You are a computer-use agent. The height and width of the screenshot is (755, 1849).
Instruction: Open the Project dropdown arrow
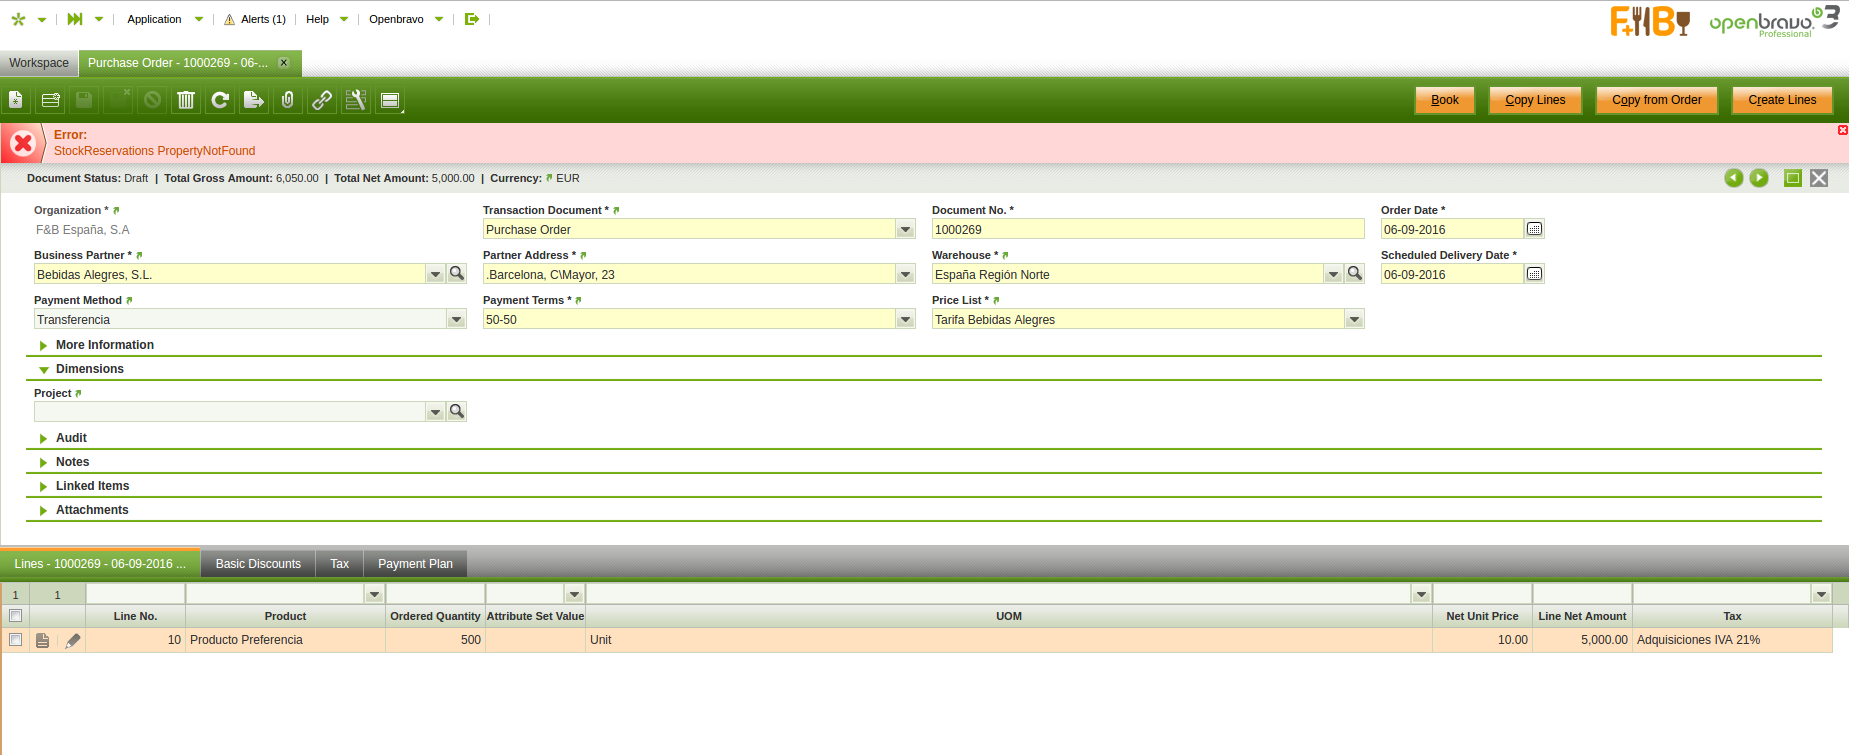point(435,412)
